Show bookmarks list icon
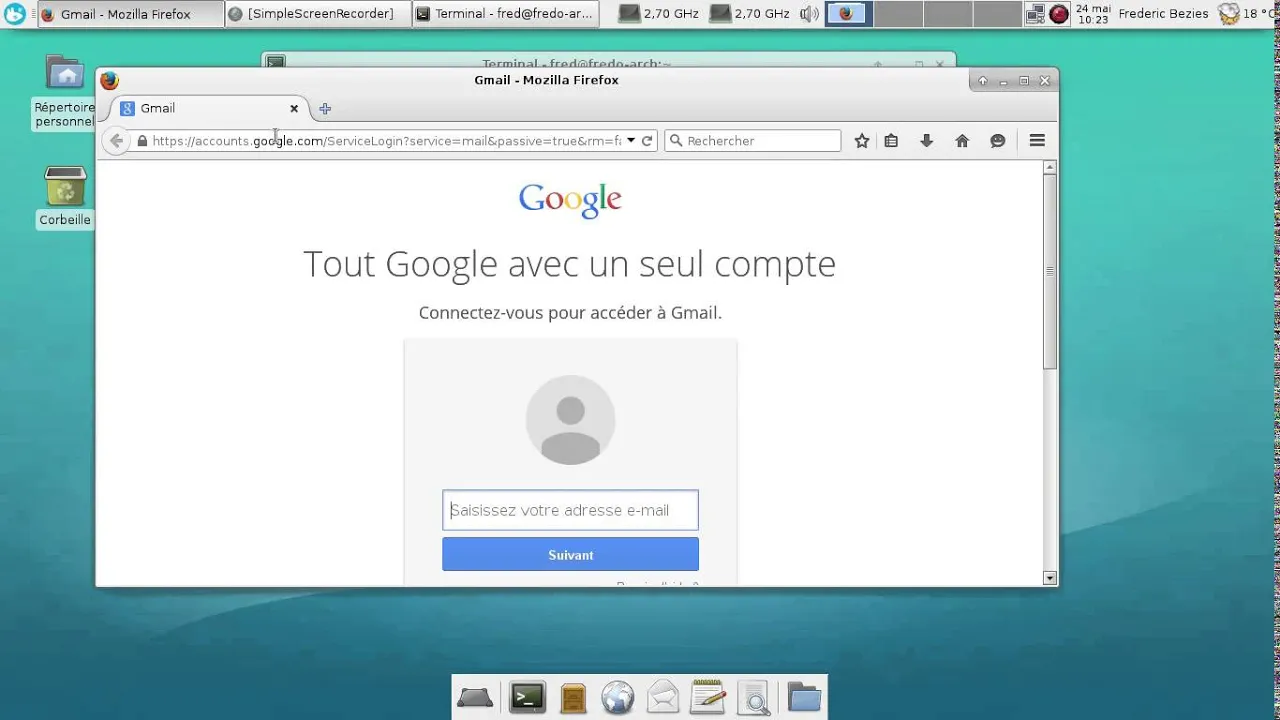 point(891,141)
